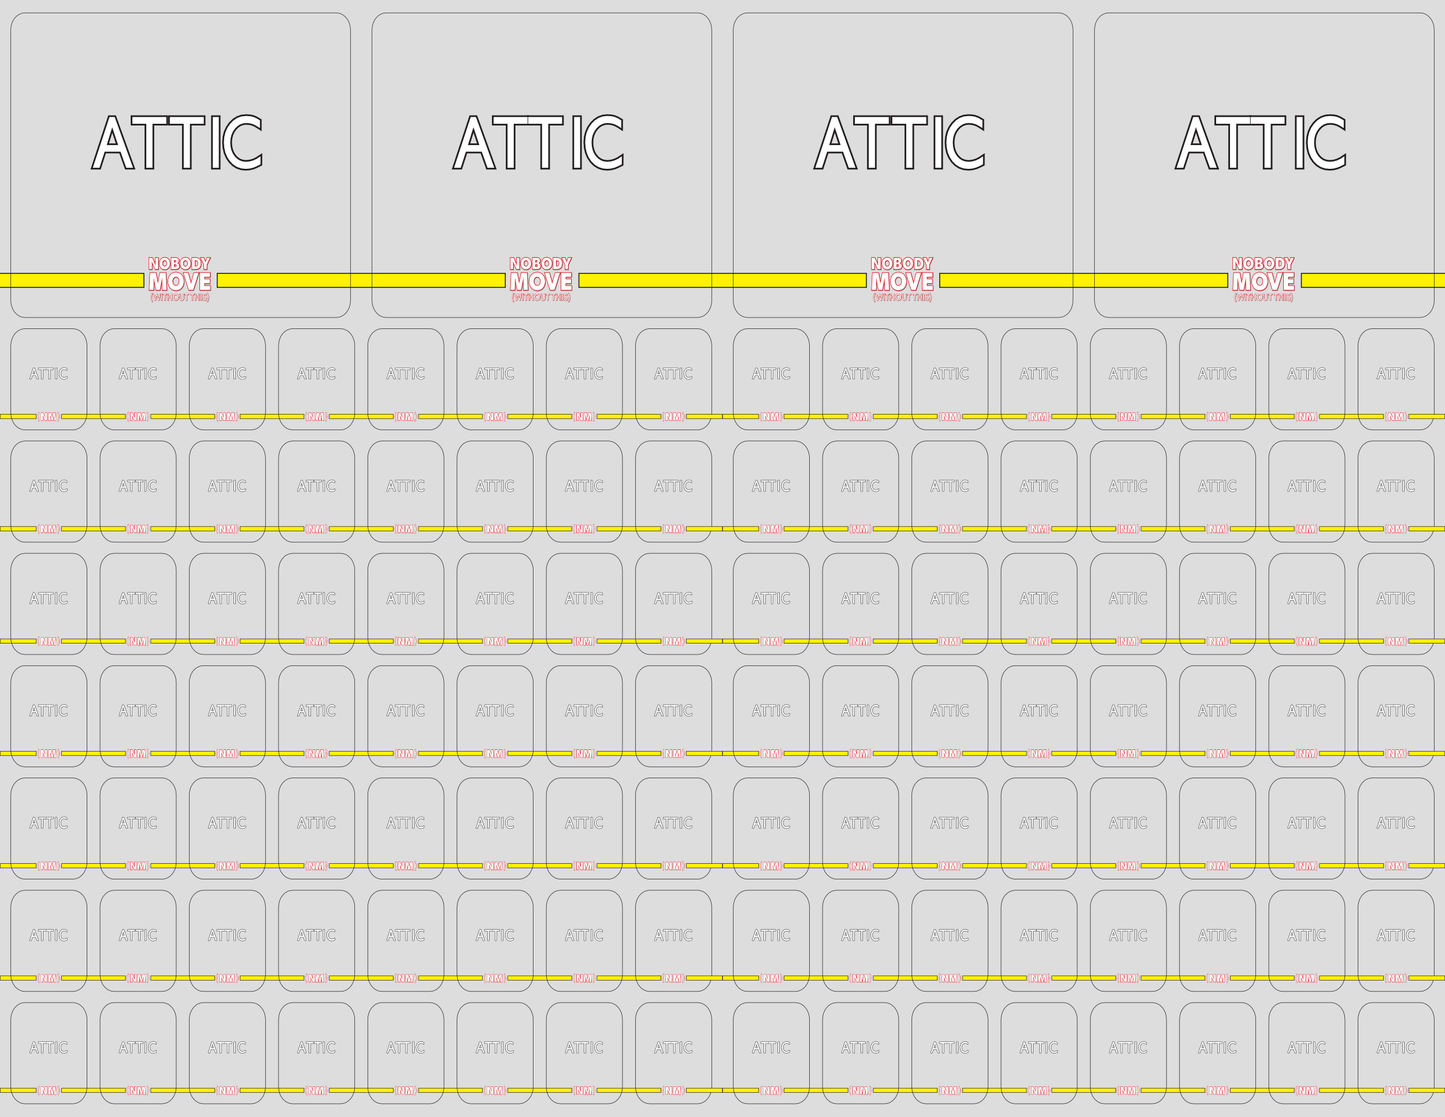The width and height of the screenshot is (1445, 1117).
Task: Select the small ATTIC card at bottom-right of grid
Action: tap(1396, 1053)
